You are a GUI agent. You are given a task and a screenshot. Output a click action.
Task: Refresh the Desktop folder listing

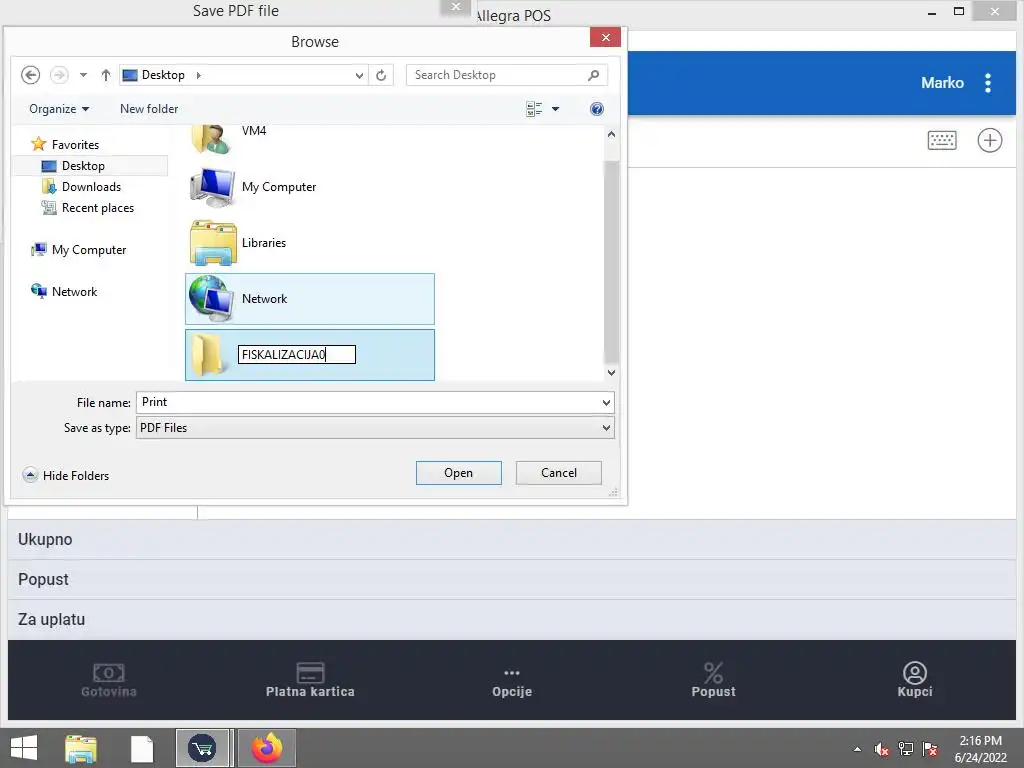(381, 75)
